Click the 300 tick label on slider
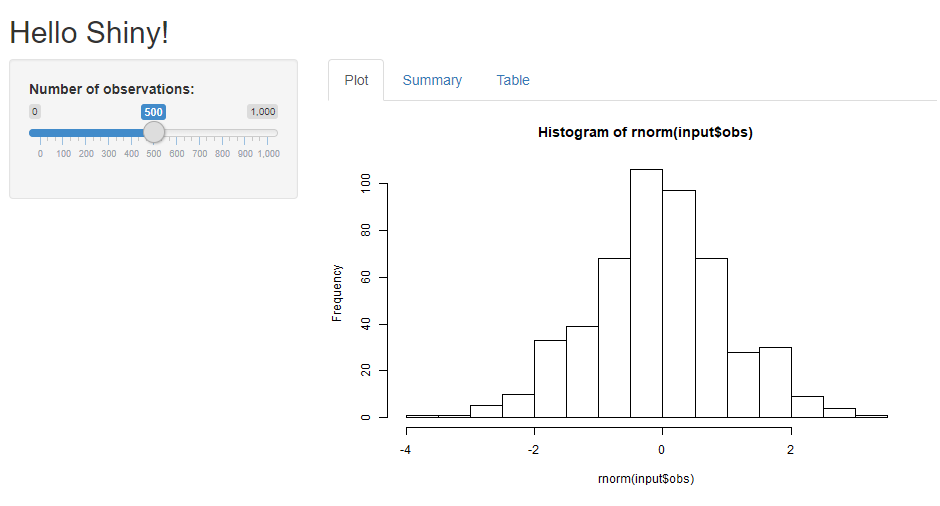 (109, 154)
